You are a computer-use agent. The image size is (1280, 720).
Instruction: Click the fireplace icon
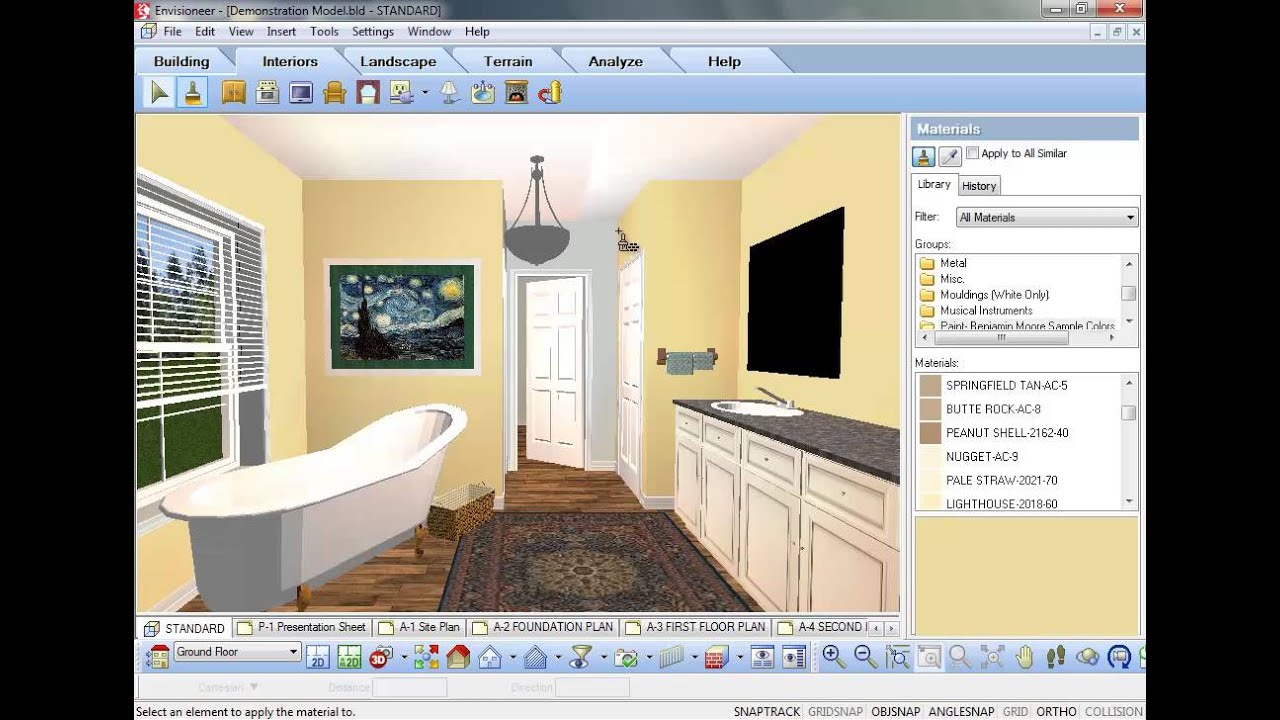(516, 93)
